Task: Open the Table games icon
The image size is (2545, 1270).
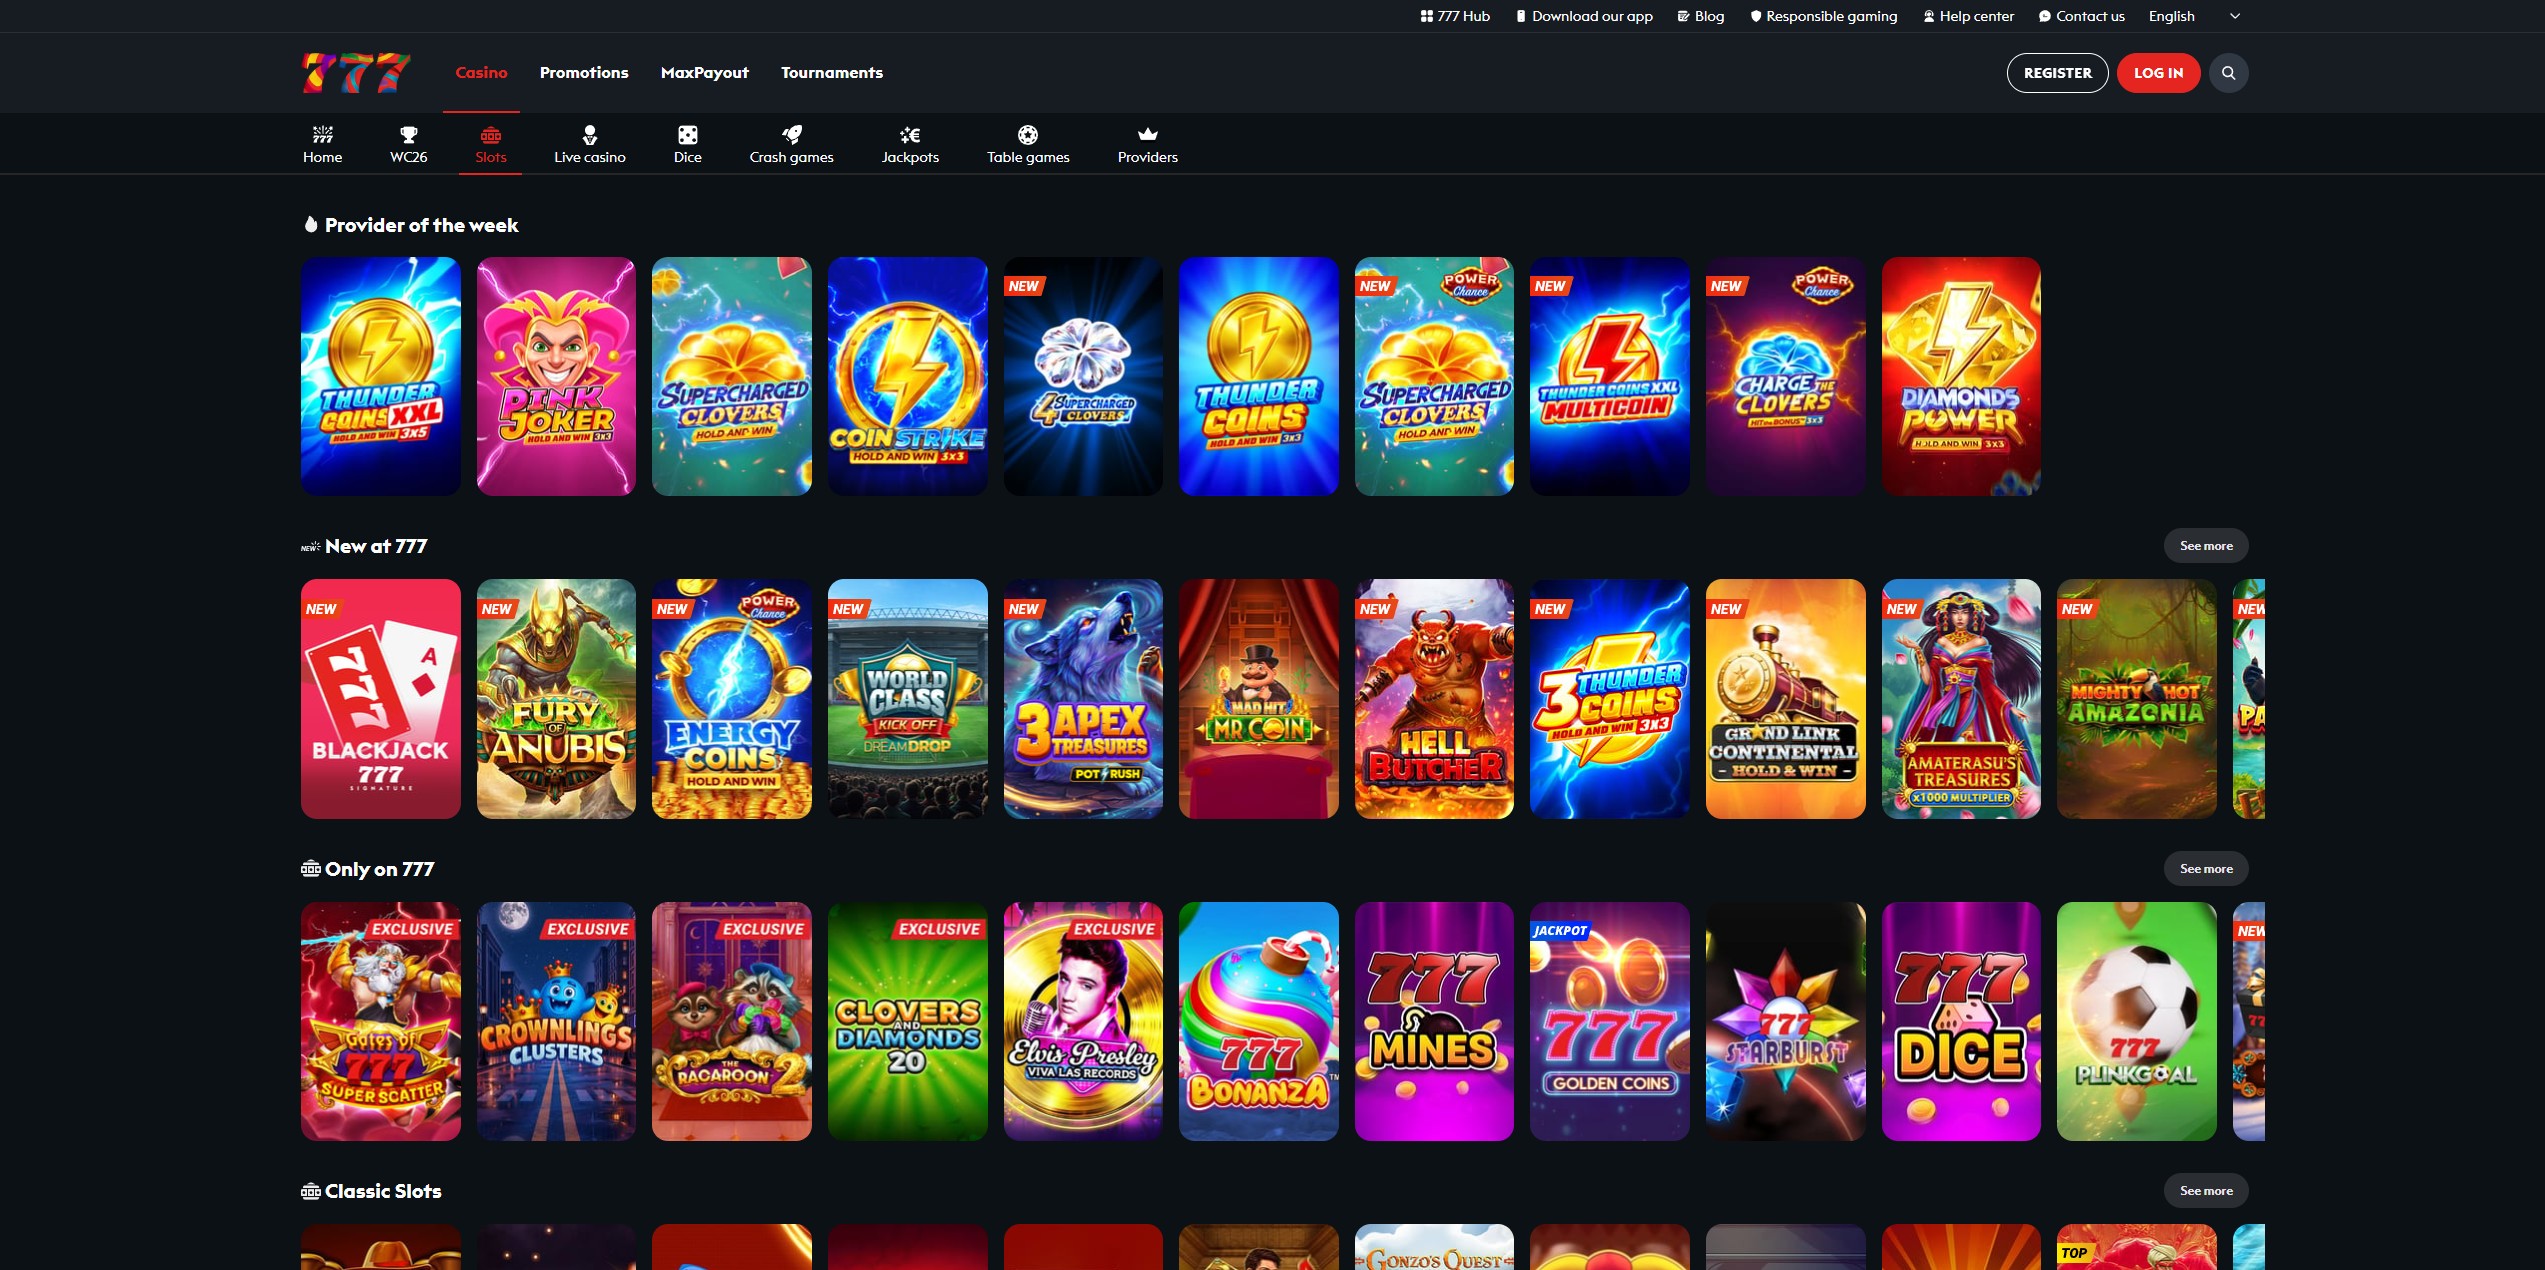Action: tap(1027, 135)
